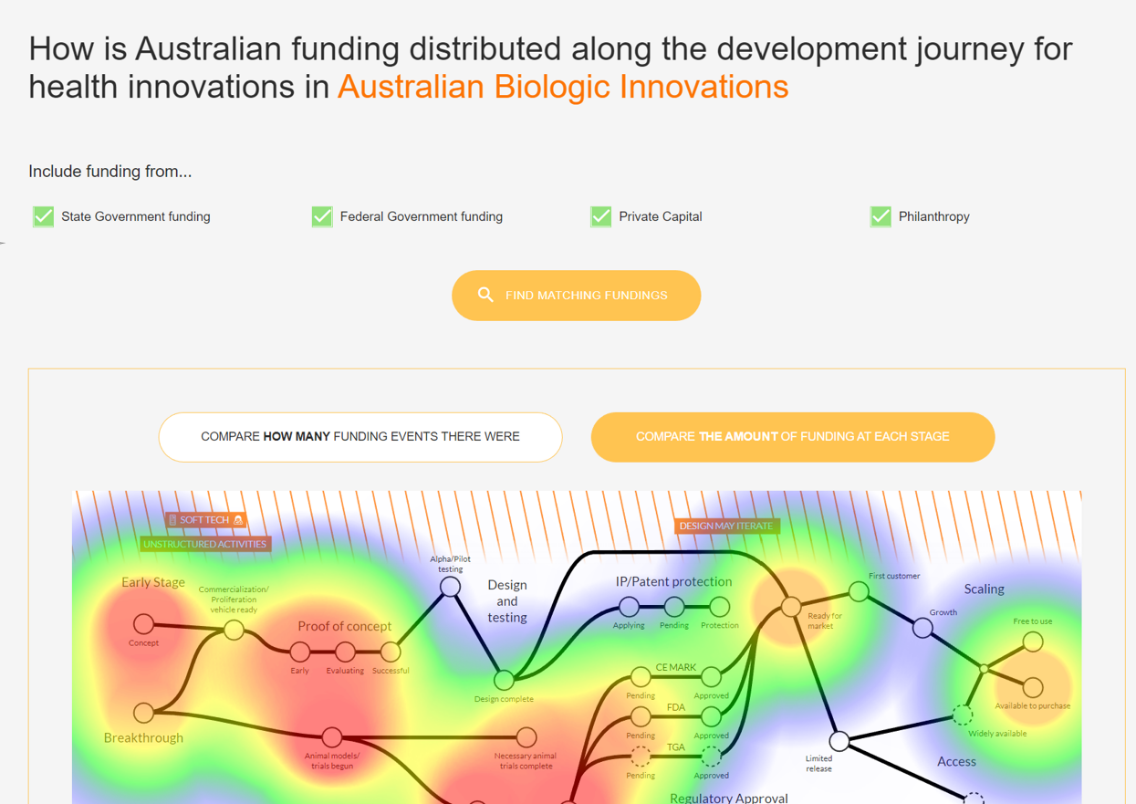Select the Breakthrough node circle
1136x804 pixels.
click(143, 713)
